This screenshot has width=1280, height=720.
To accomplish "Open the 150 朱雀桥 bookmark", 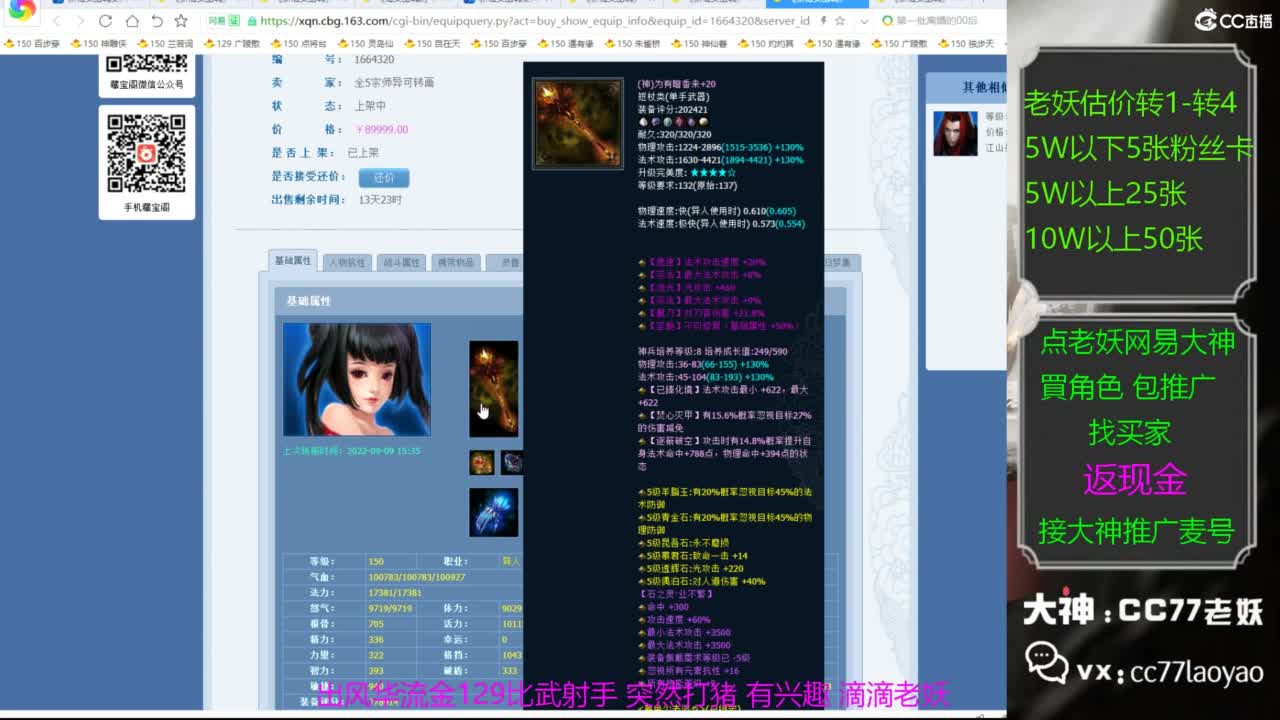I will point(632,44).
